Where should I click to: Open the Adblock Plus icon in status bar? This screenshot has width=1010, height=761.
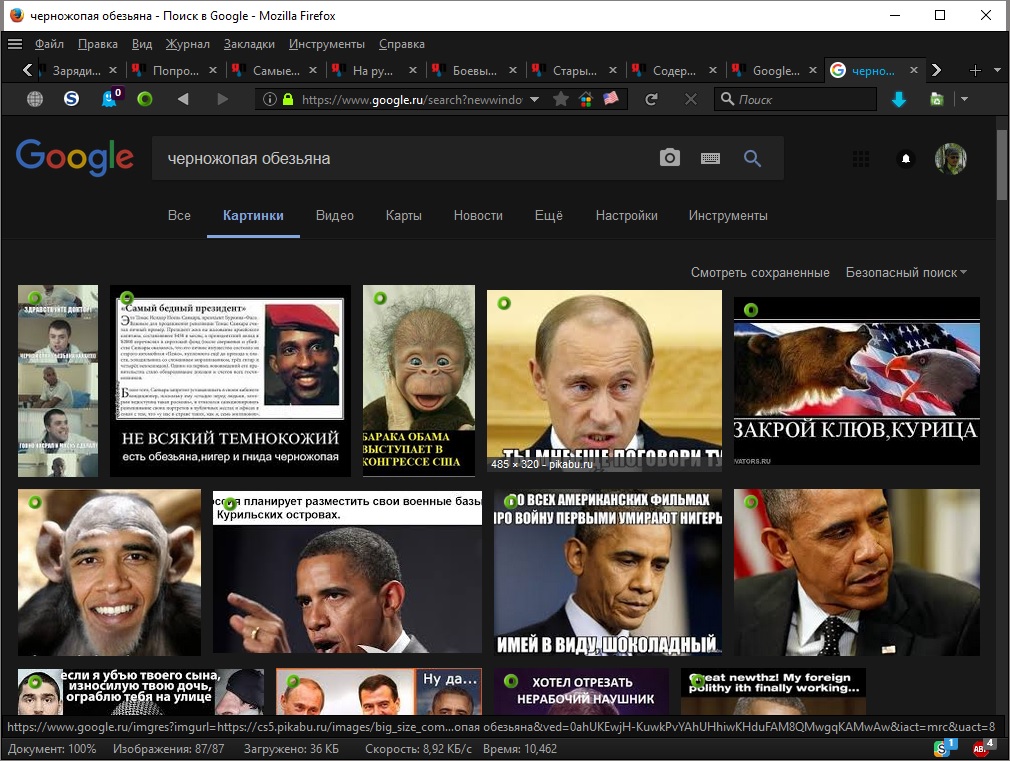[981, 748]
